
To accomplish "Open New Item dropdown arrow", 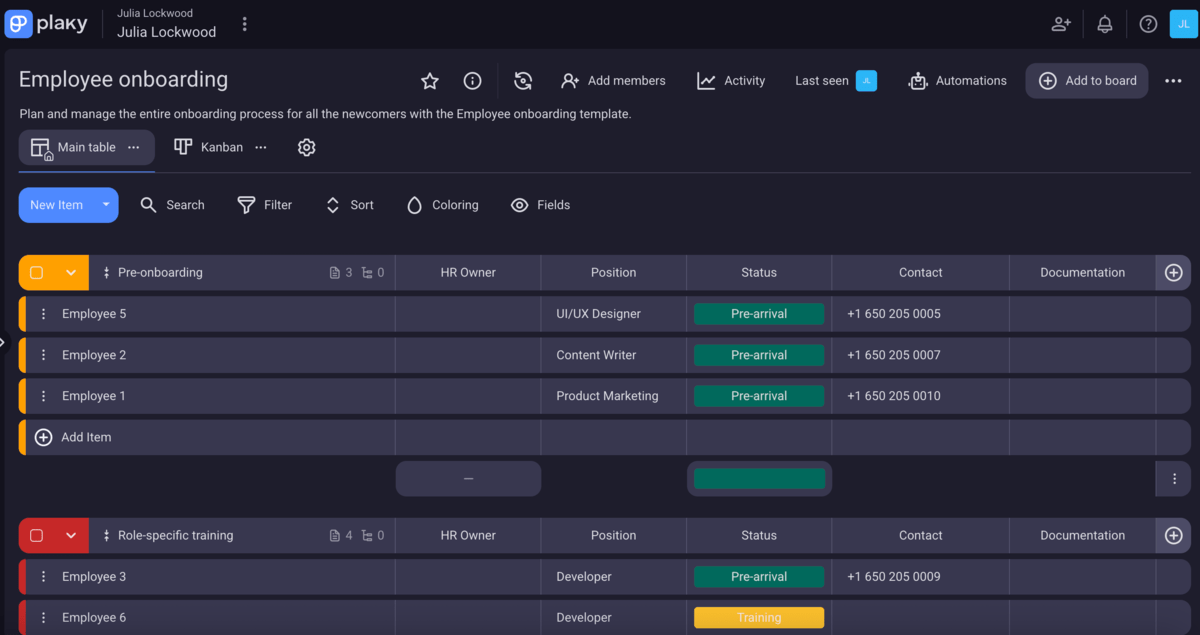I will click(x=106, y=205).
